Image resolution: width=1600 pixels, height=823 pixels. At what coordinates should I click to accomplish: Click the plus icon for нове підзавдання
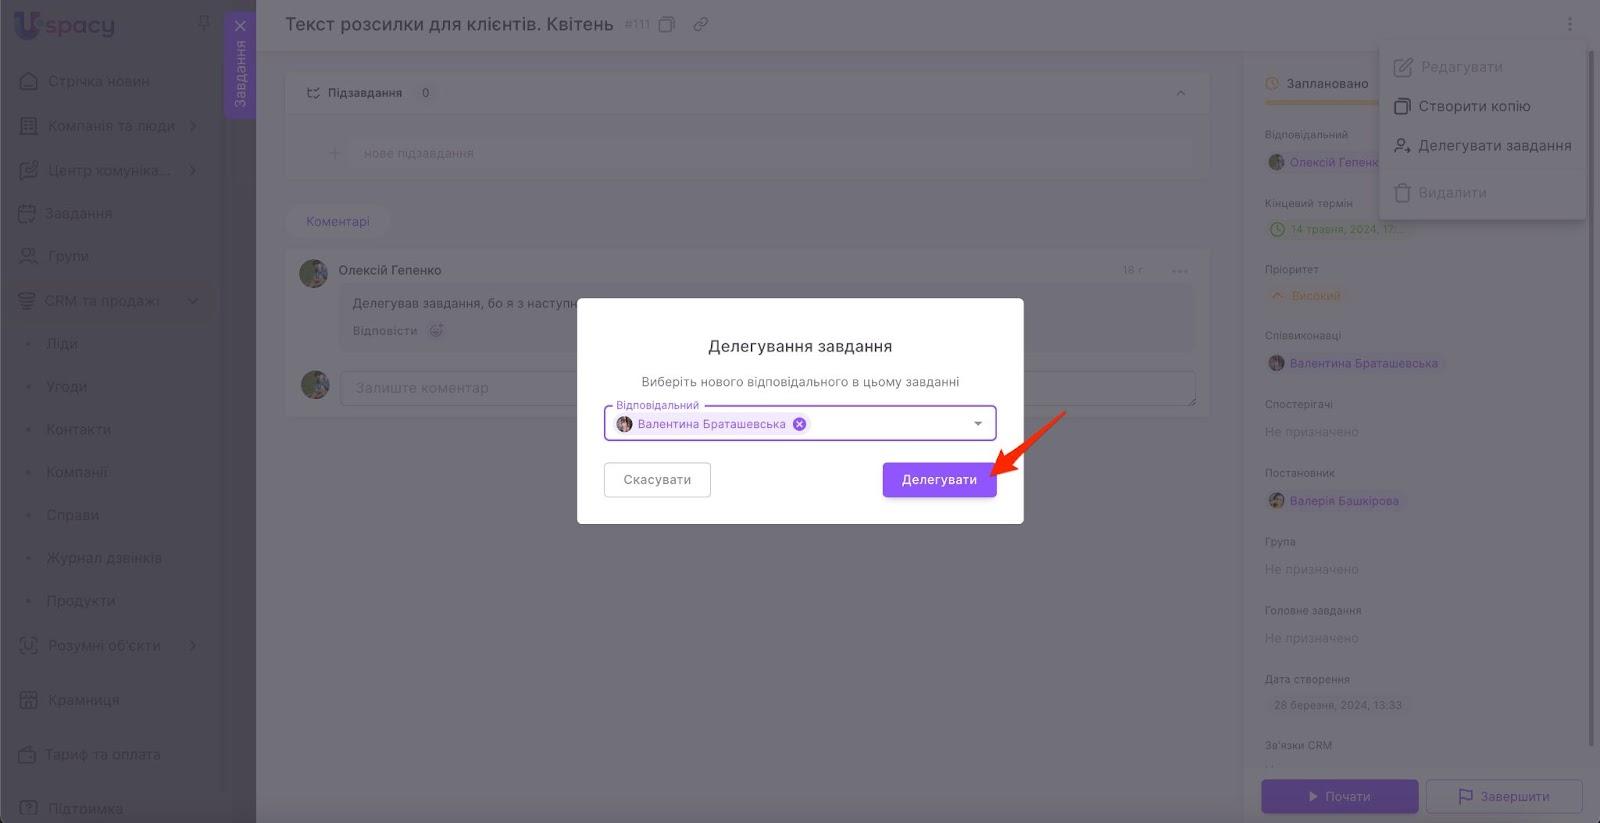[335, 153]
